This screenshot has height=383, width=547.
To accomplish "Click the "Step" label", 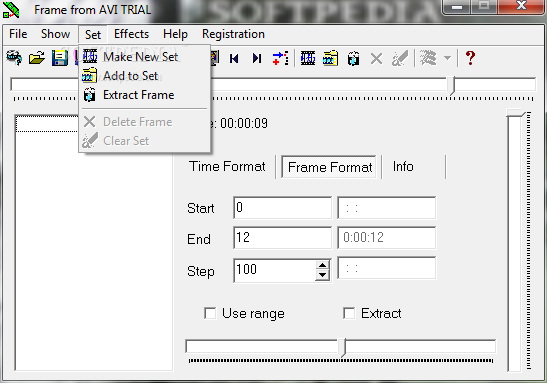I will coord(201,272).
